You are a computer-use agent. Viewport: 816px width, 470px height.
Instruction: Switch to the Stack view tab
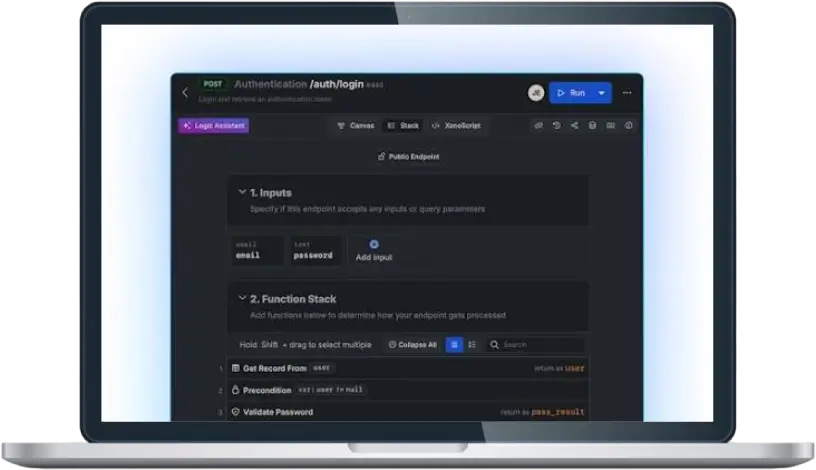click(x=403, y=125)
